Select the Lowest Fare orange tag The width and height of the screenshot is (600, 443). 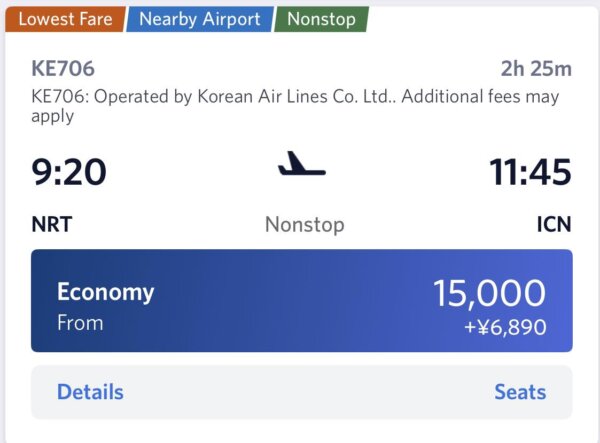point(65,19)
